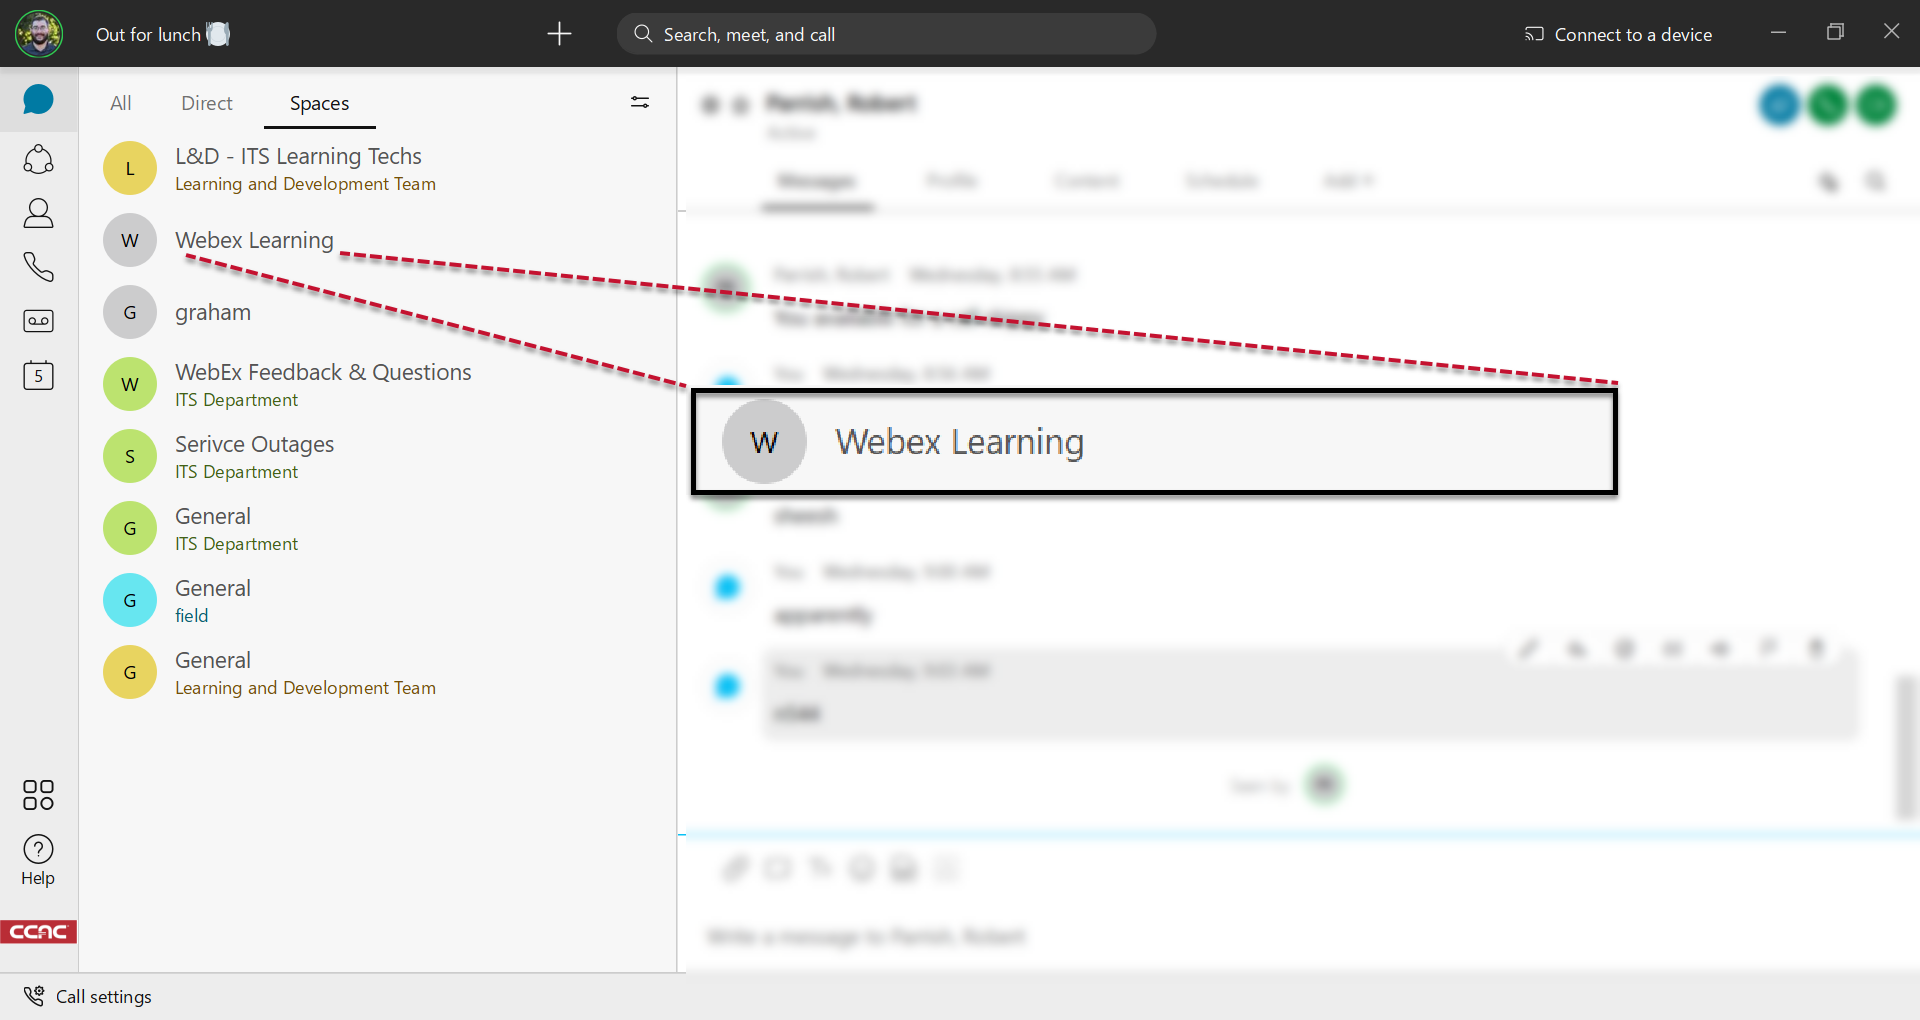Click the message scrollbar in chat pane
Viewport: 1920px width, 1020px height.
tap(1906, 746)
